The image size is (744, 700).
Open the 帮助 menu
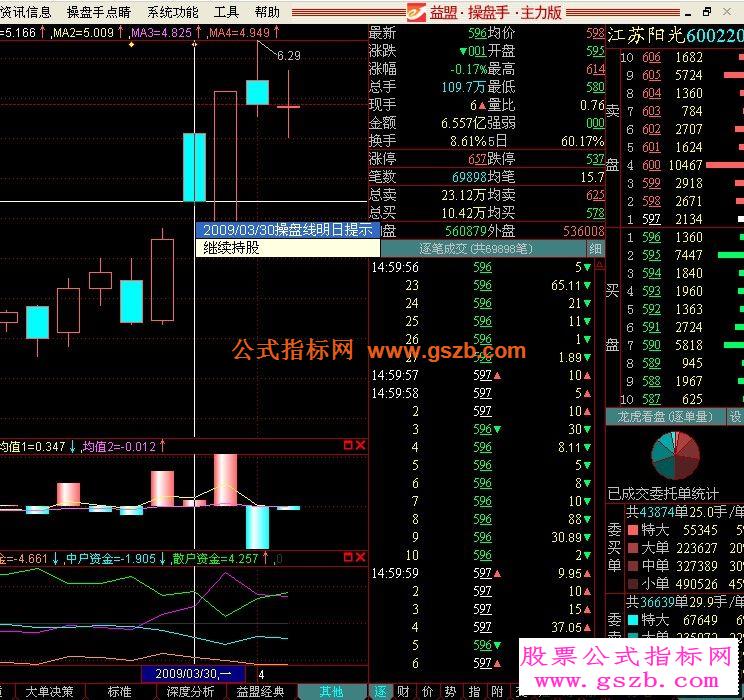[267, 11]
